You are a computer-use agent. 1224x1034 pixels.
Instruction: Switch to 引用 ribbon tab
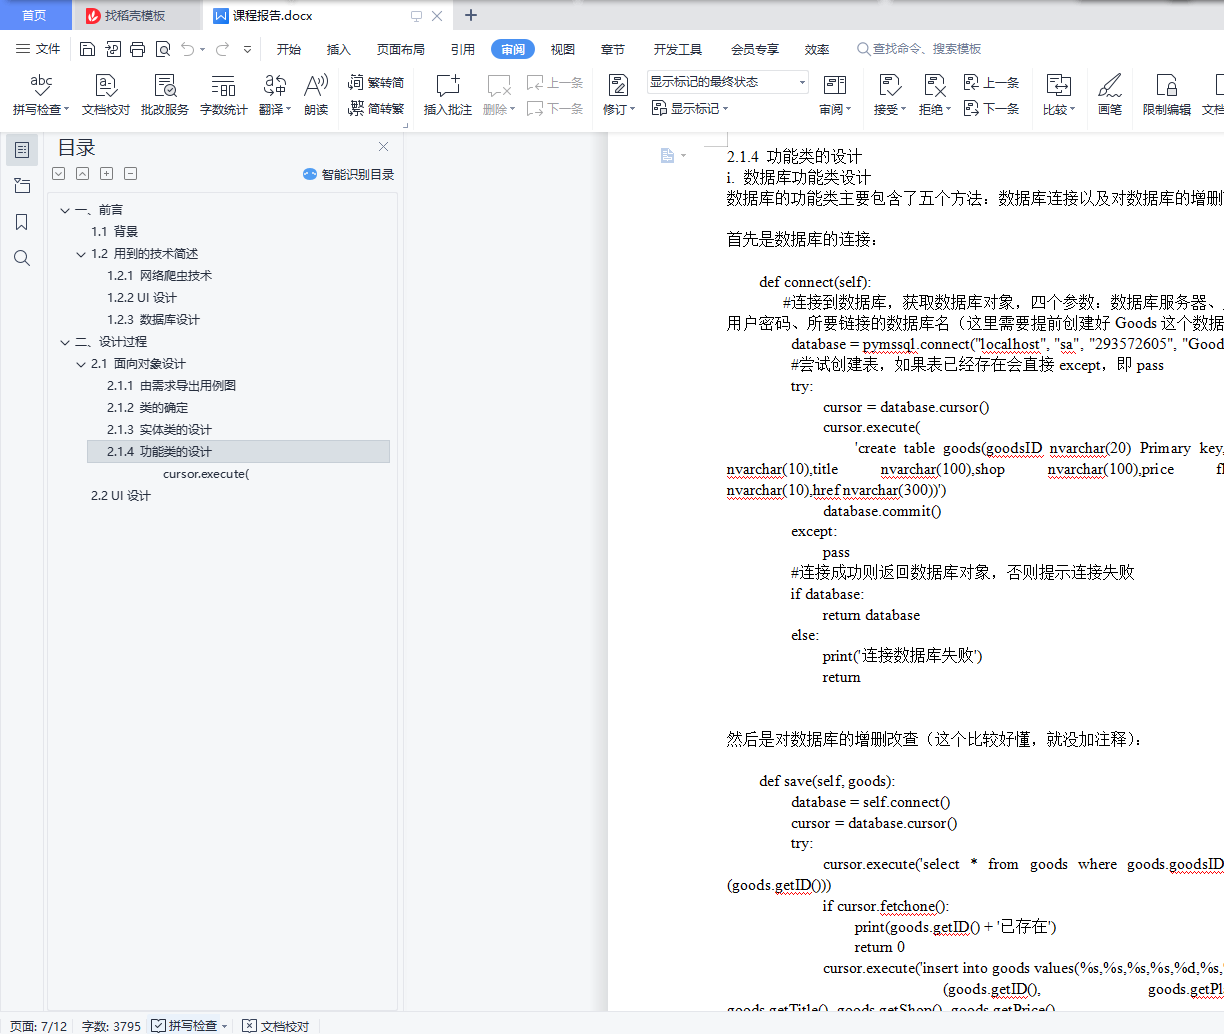pos(463,49)
